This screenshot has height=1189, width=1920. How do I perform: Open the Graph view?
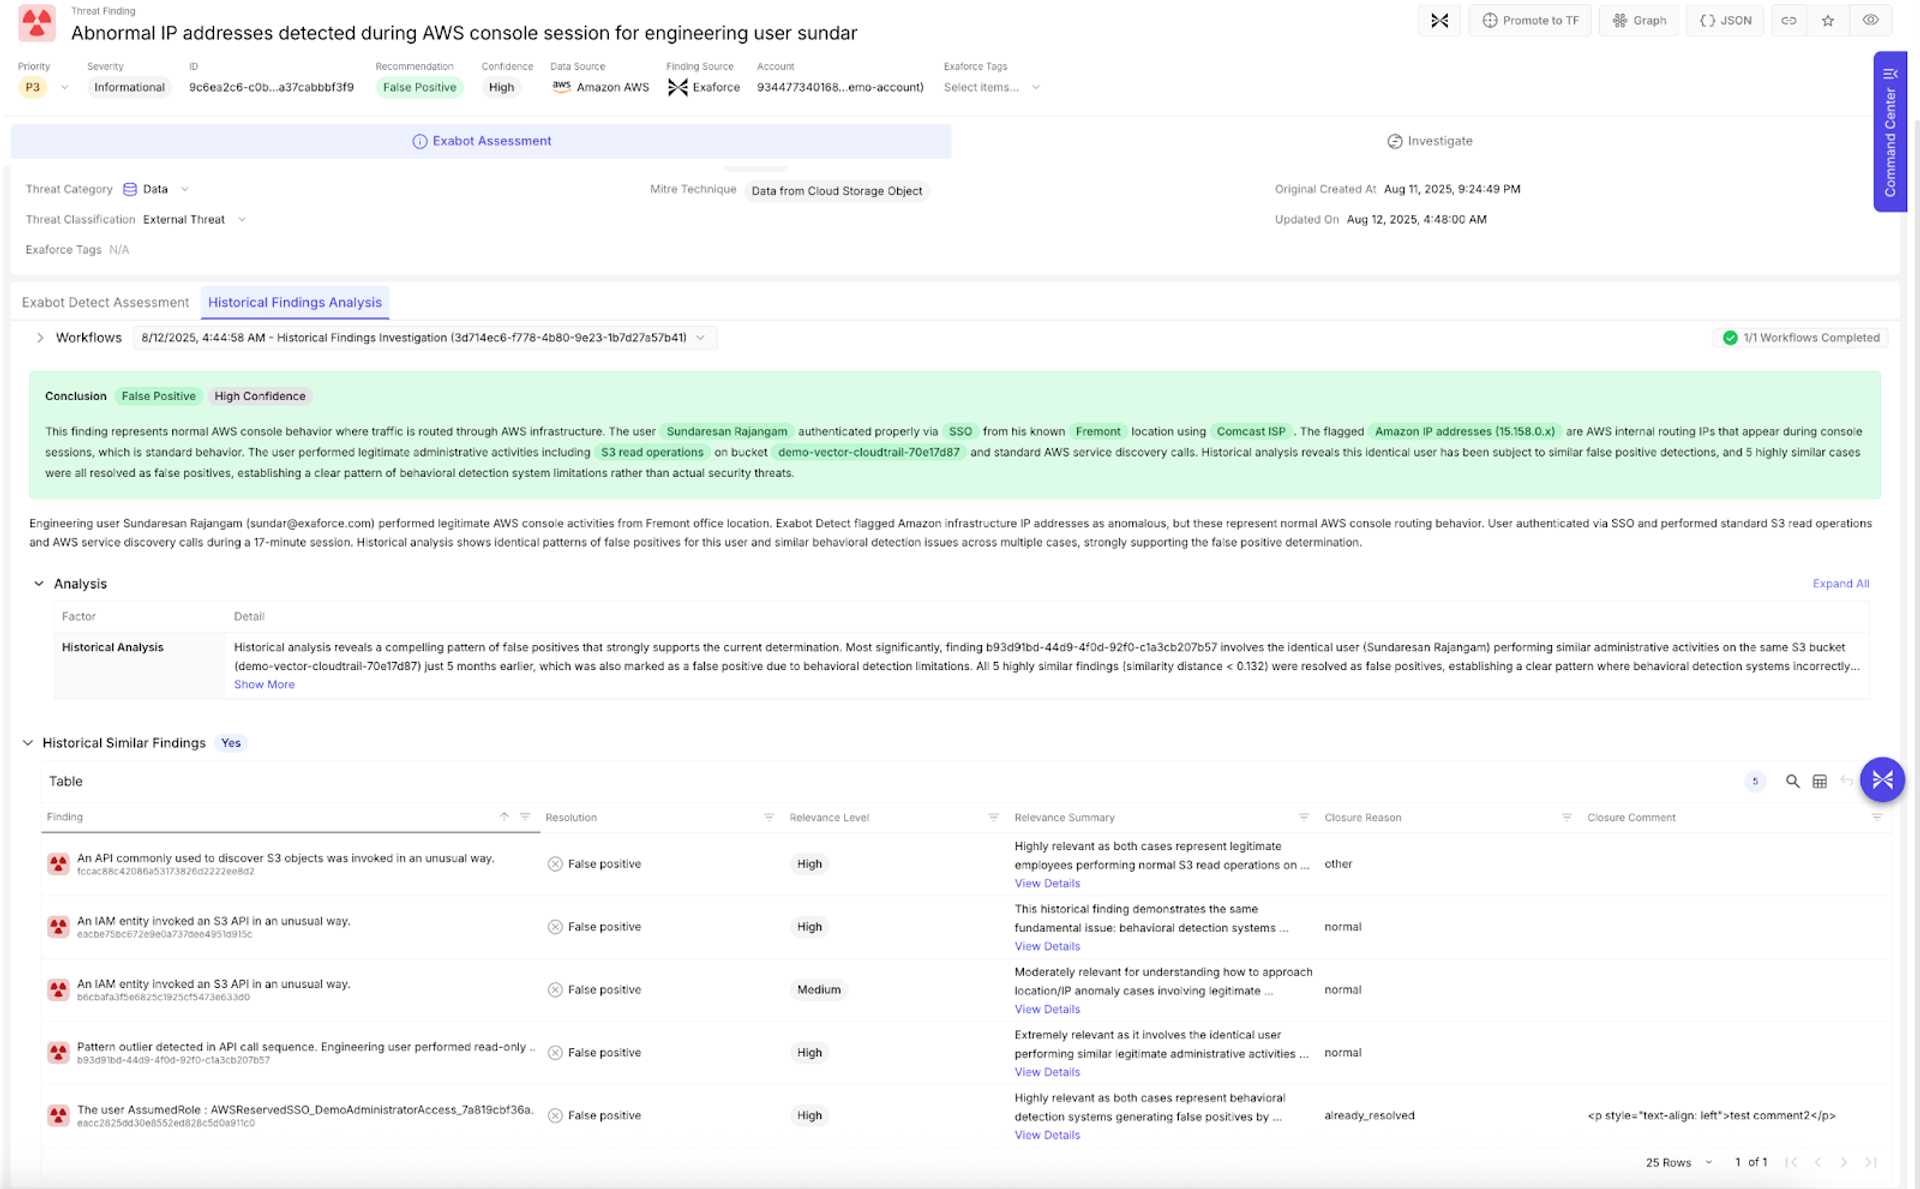point(1639,20)
